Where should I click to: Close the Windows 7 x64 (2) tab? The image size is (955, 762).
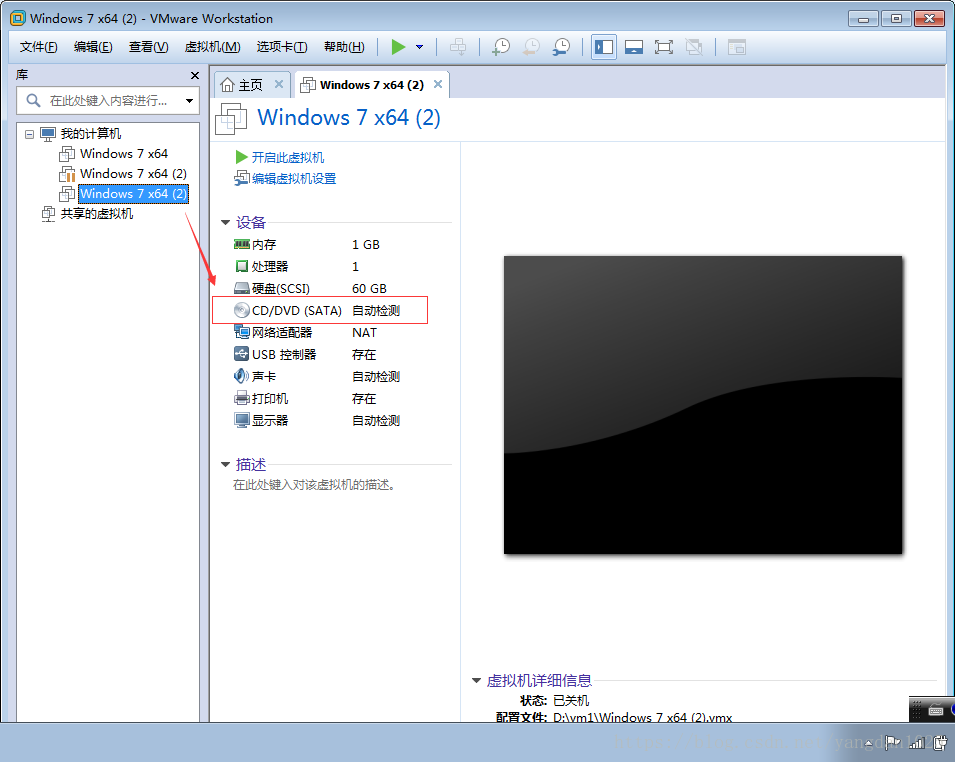pos(438,84)
